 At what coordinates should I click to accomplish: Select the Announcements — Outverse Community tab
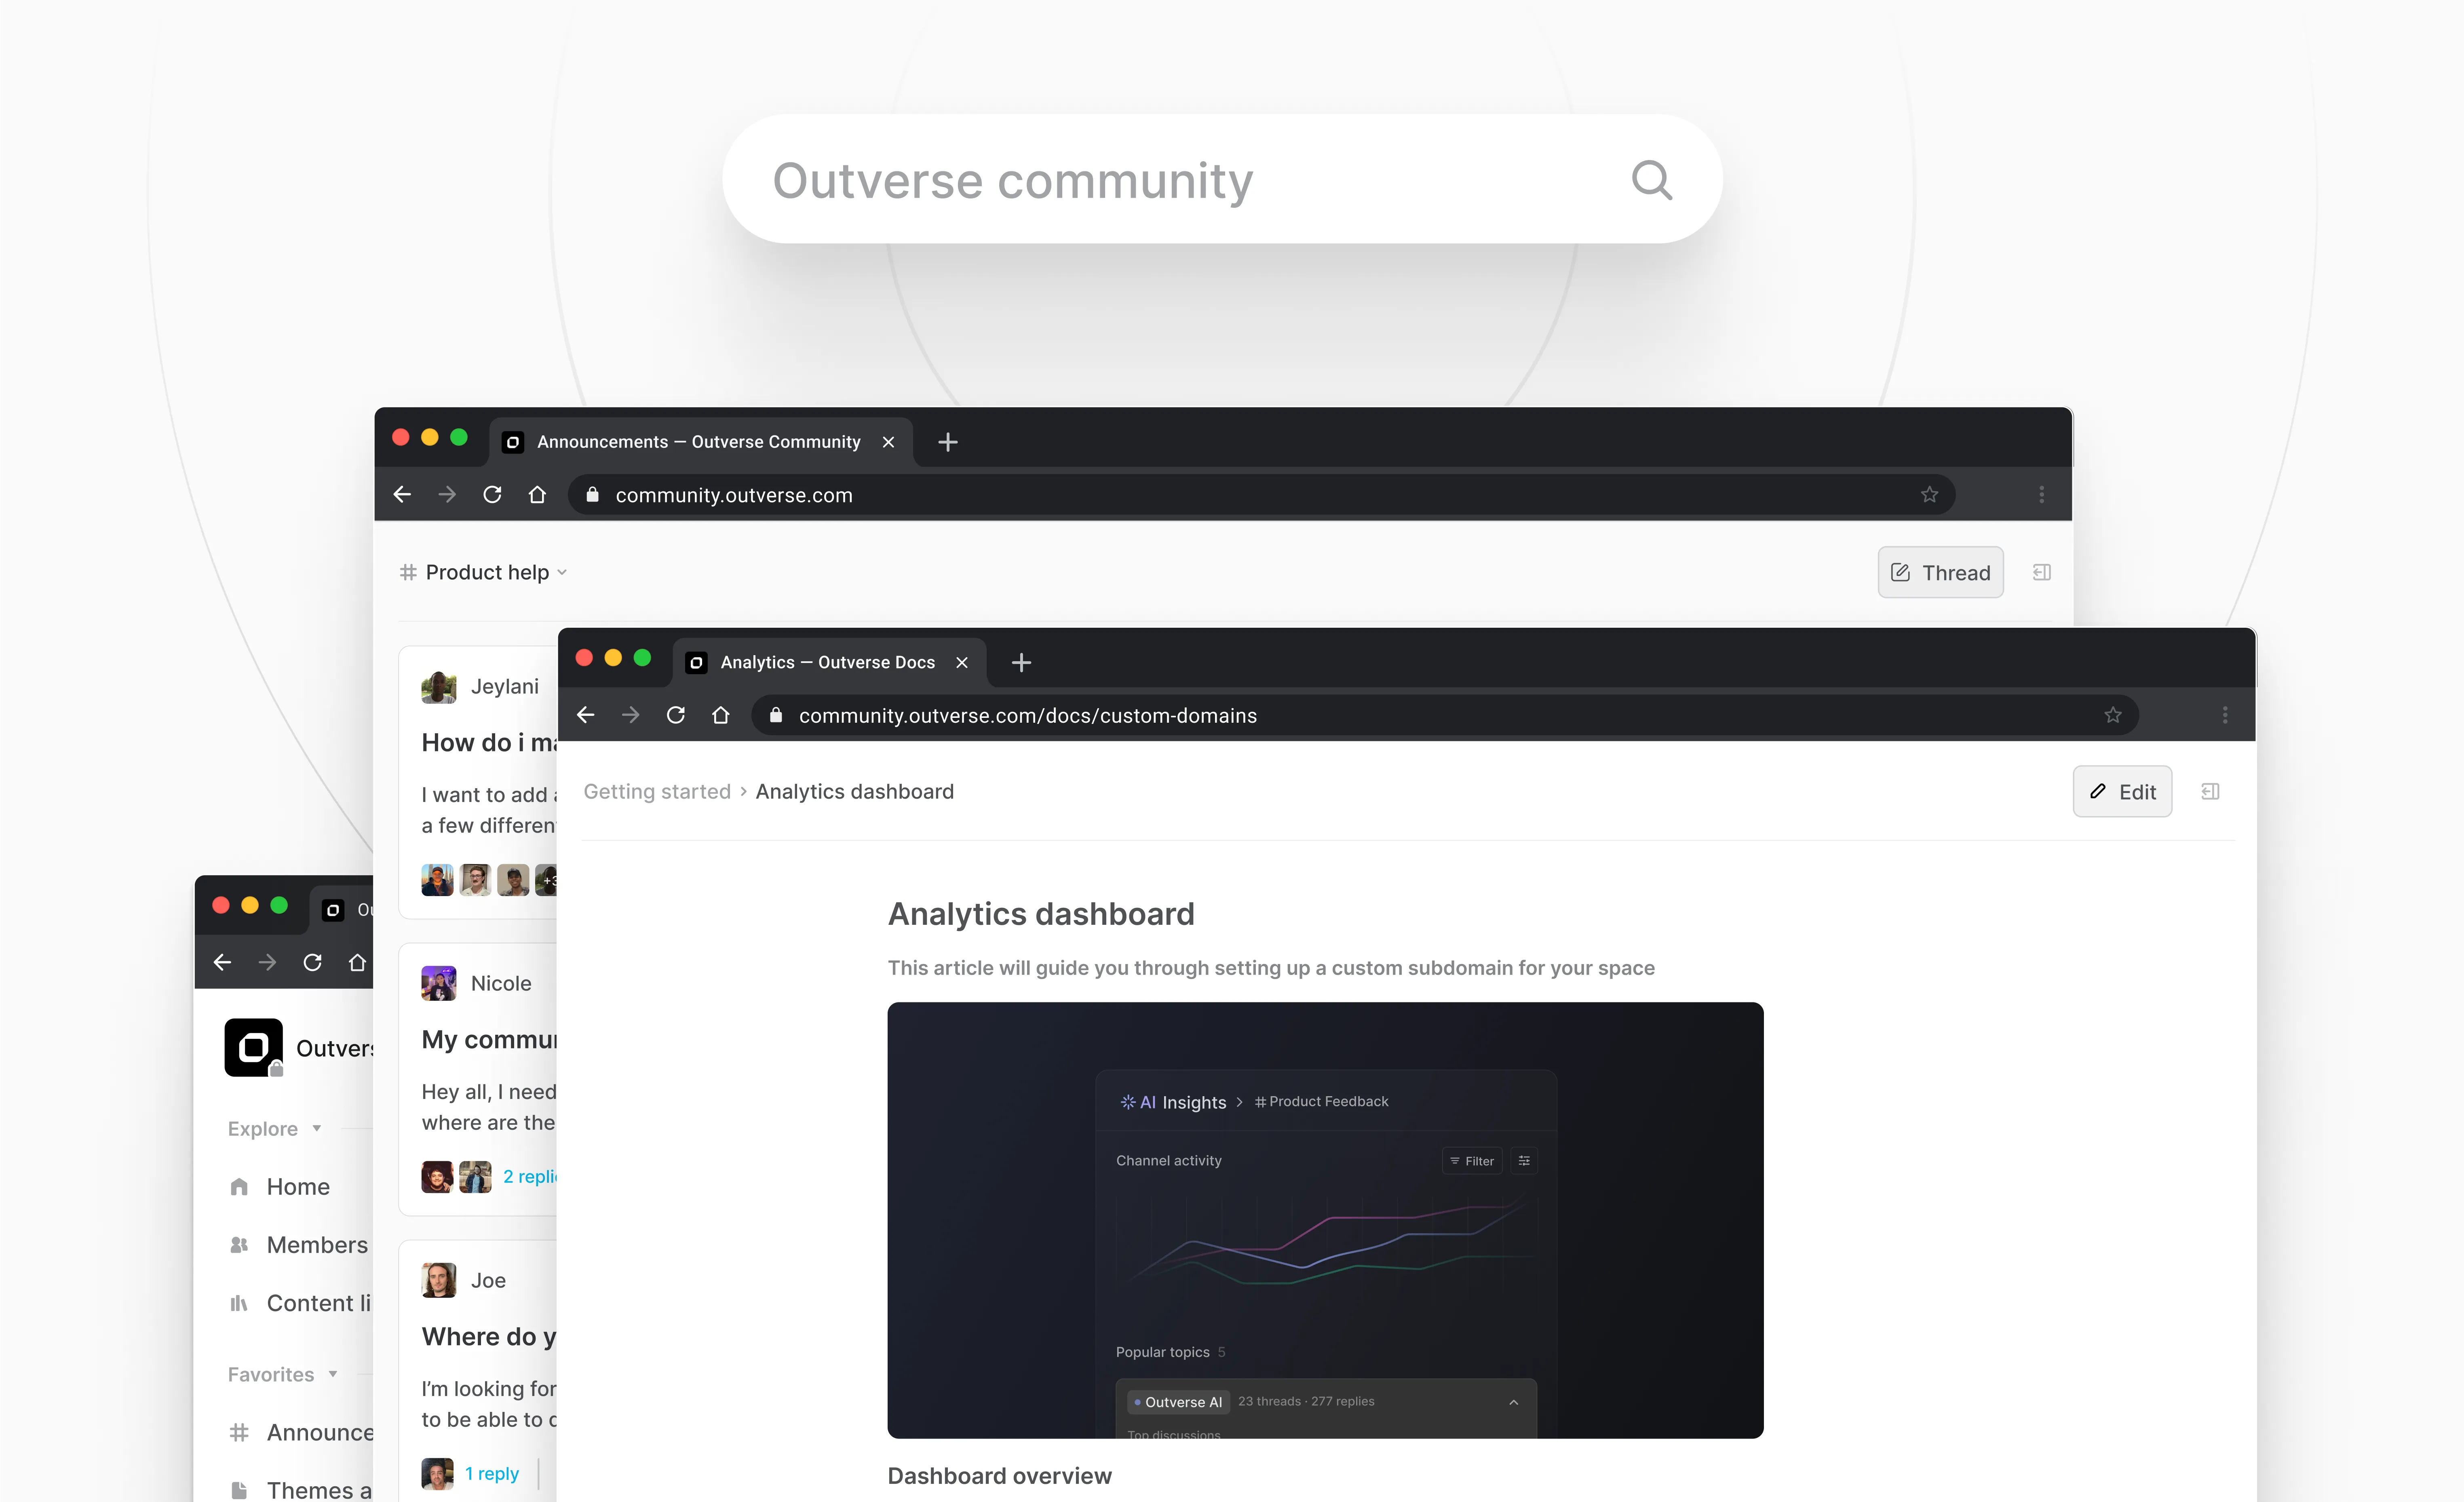pyautogui.click(x=700, y=442)
